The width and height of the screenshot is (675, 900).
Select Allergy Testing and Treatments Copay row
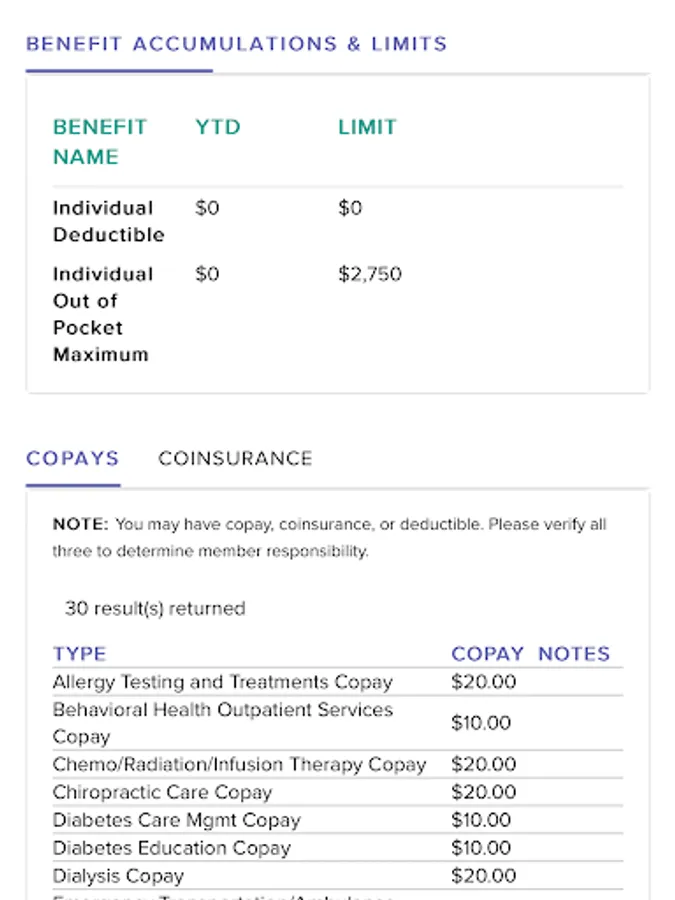tap(222, 682)
